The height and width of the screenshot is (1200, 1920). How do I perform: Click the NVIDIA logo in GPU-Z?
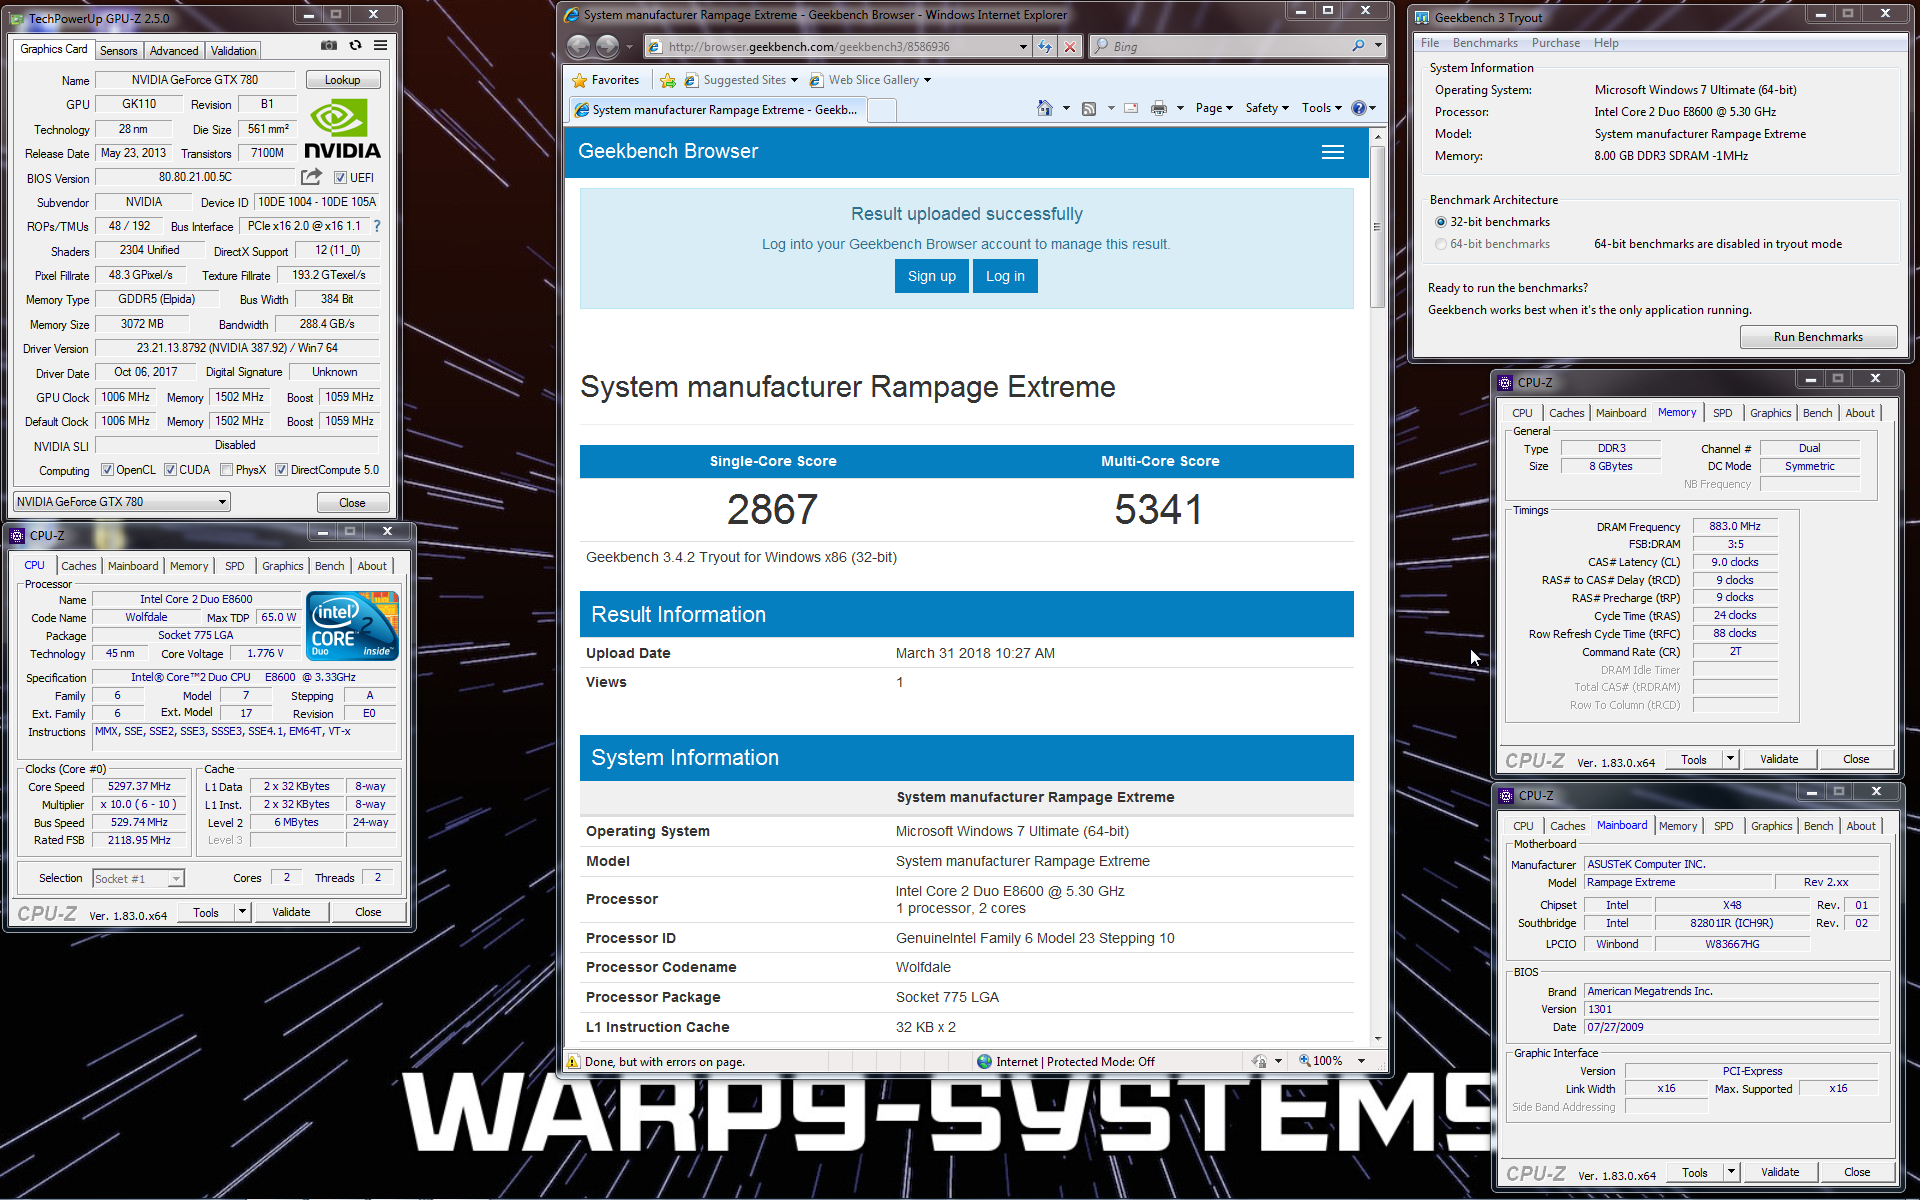tap(342, 130)
